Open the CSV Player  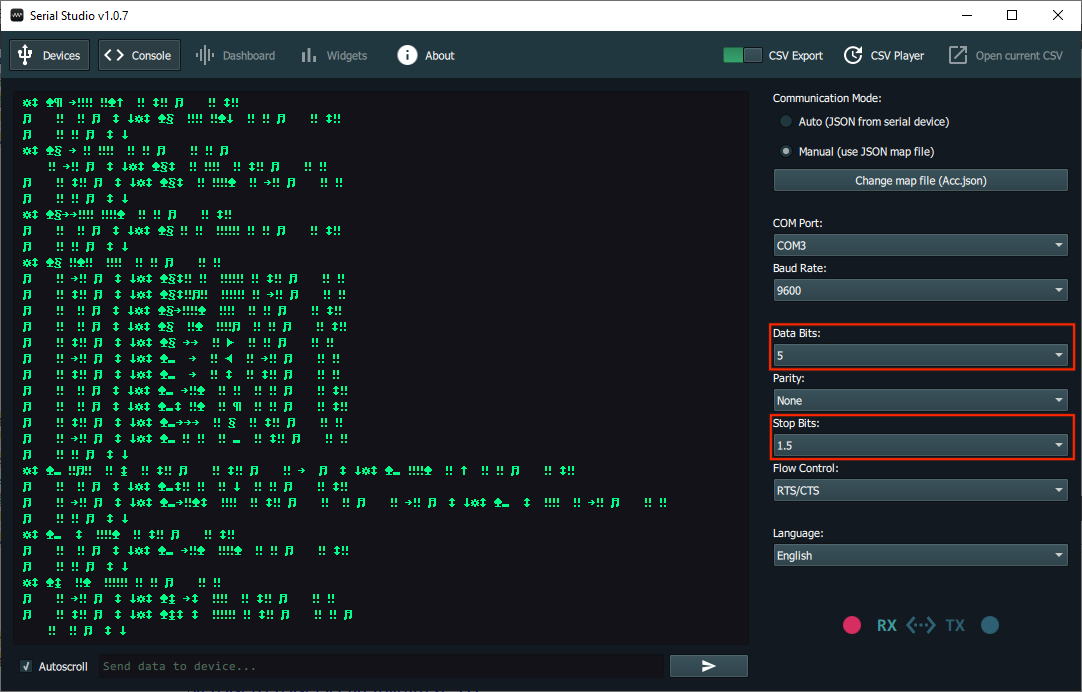[884, 55]
